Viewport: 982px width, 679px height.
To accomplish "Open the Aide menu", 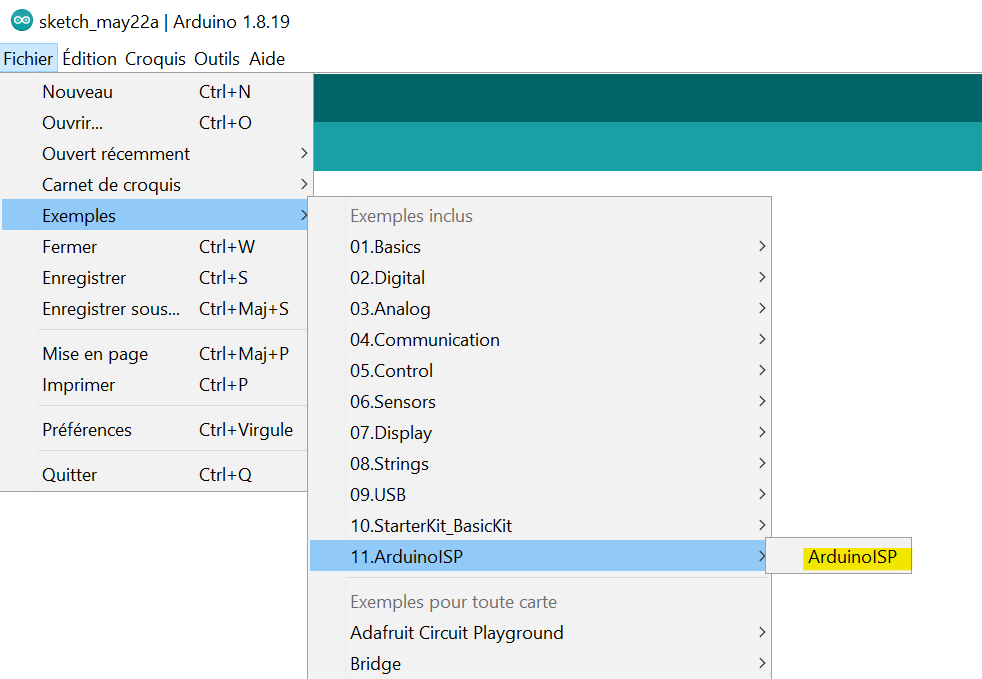I will point(267,58).
